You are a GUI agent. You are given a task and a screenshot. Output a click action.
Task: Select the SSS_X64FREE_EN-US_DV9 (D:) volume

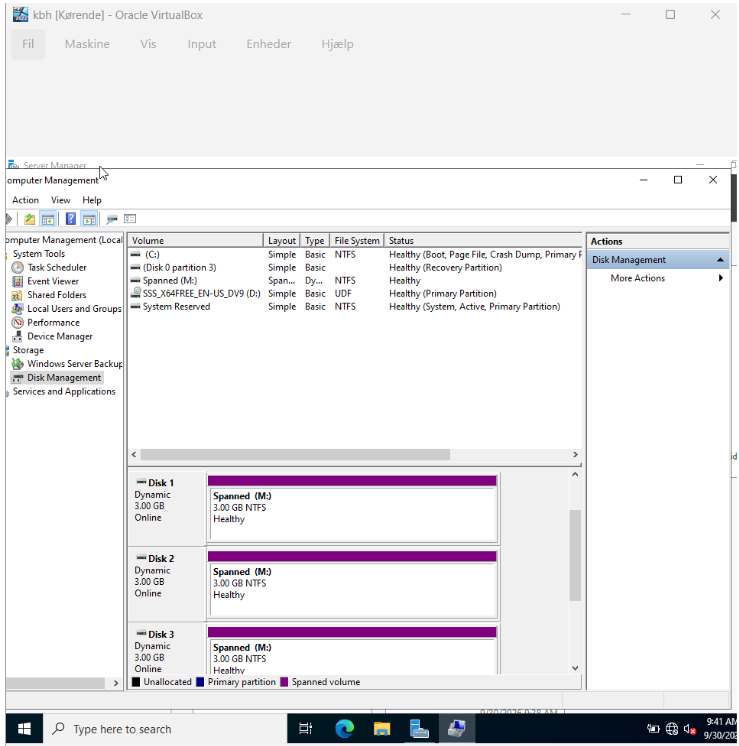(355, 294)
